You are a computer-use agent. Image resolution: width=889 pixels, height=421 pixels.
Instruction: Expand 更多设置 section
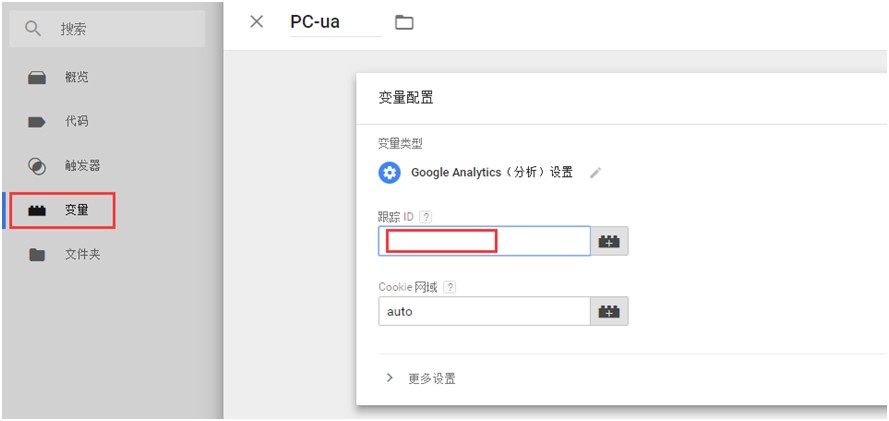(390, 379)
